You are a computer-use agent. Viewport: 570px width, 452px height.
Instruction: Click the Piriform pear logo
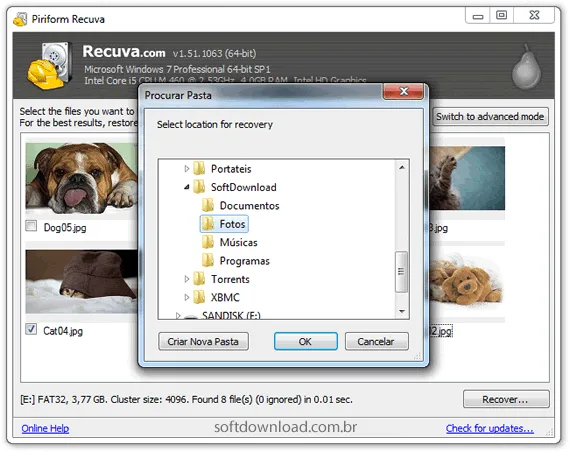(x=526, y=67)
